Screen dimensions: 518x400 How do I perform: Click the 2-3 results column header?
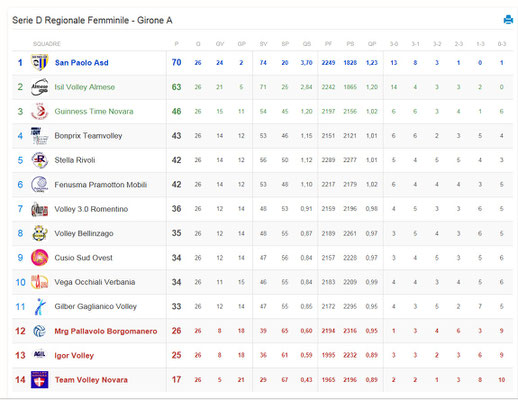tap(459, 44)
